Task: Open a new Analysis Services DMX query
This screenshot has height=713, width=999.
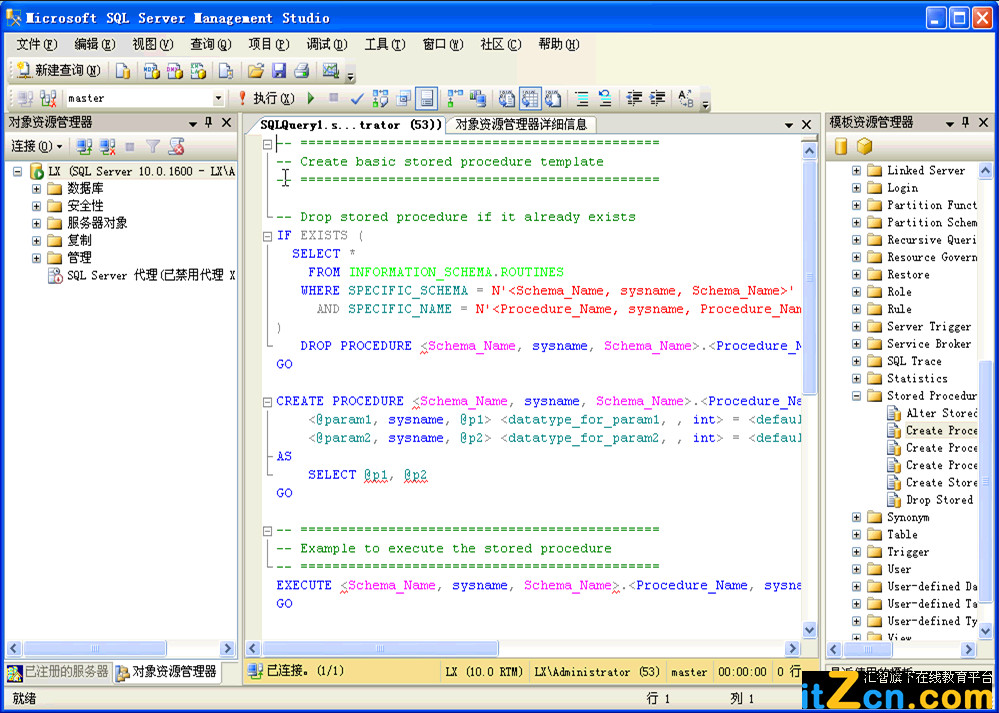Action: tap(174, 71)
